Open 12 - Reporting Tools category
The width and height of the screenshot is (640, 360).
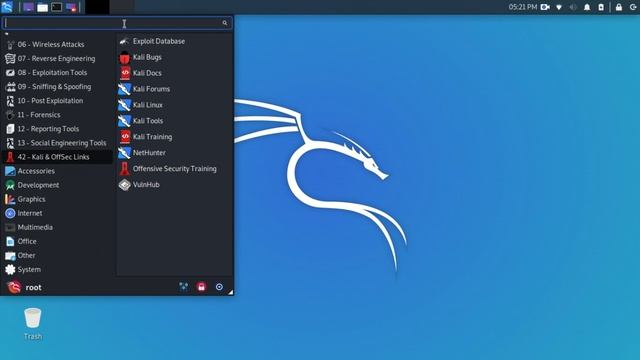[x=57, y=129]
